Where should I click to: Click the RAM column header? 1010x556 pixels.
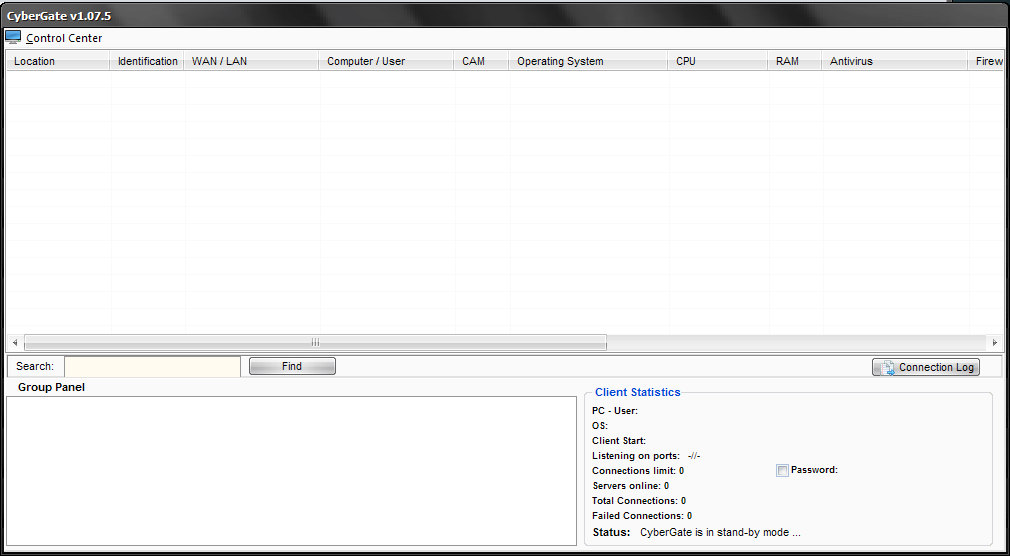795,61
